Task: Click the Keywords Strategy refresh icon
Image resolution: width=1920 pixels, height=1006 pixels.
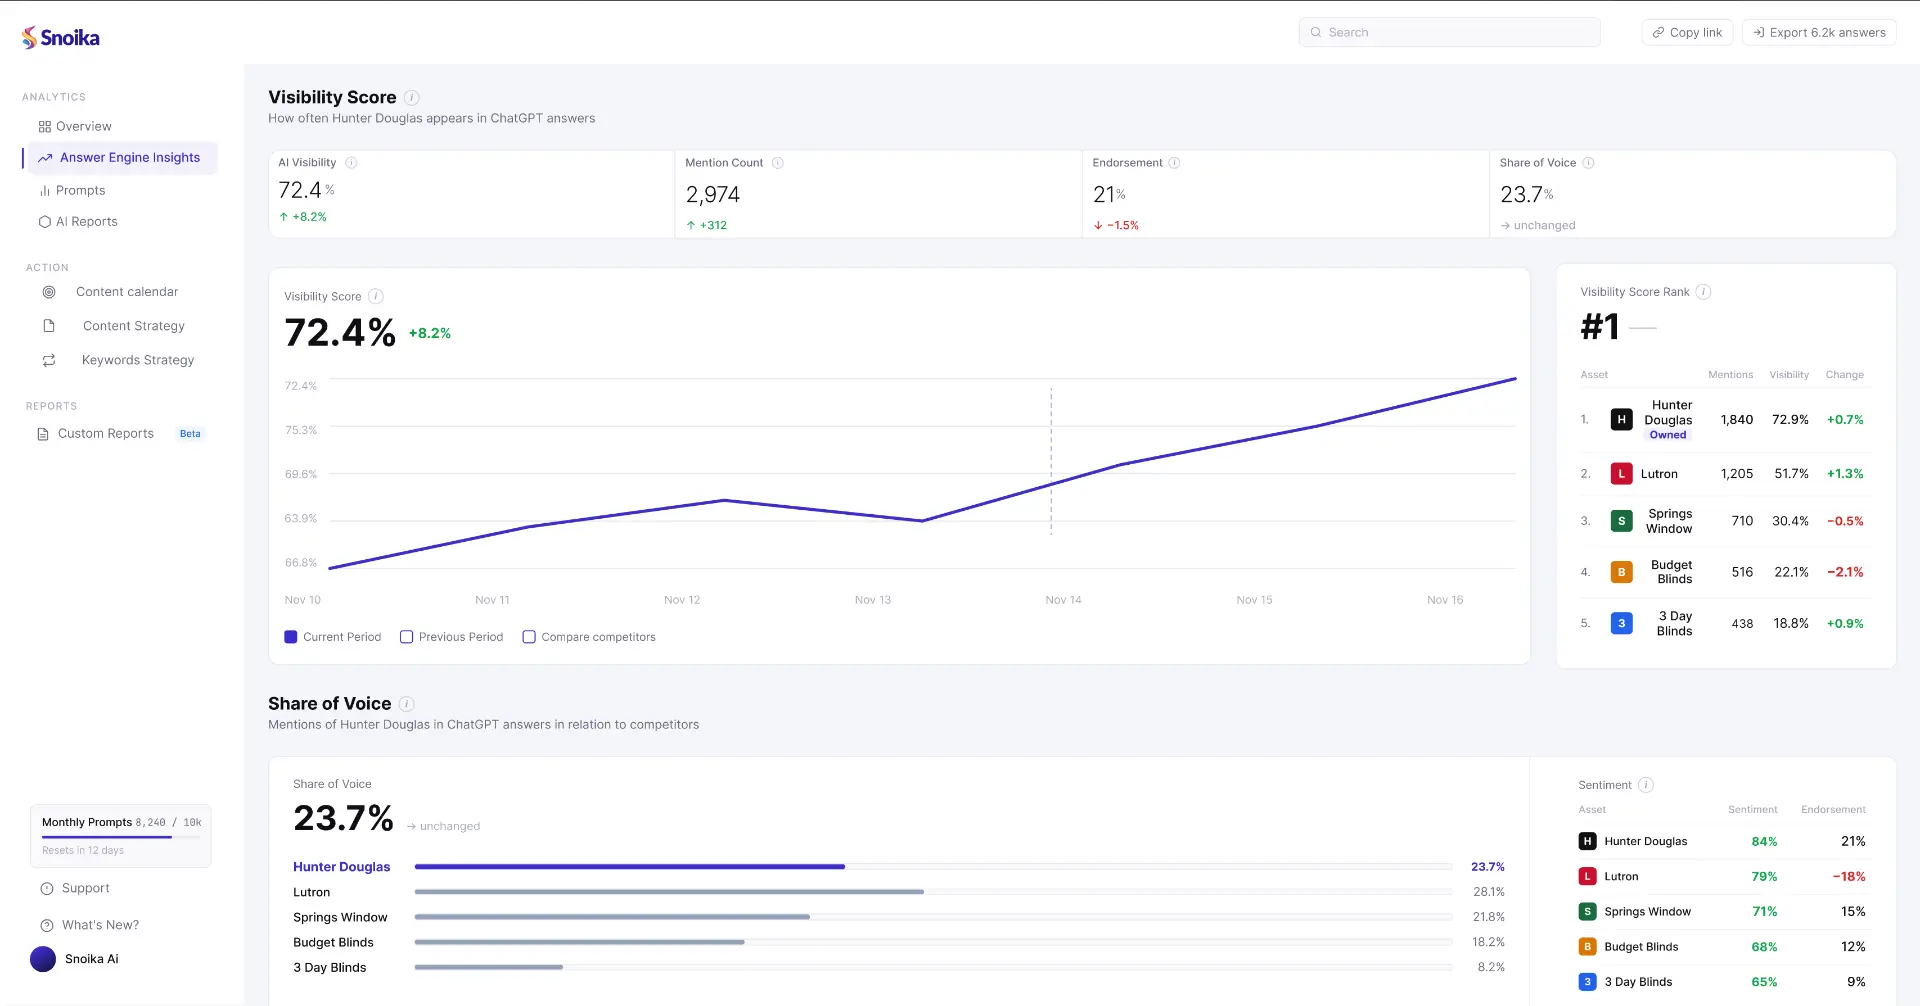Action: (x=49, y=359)
